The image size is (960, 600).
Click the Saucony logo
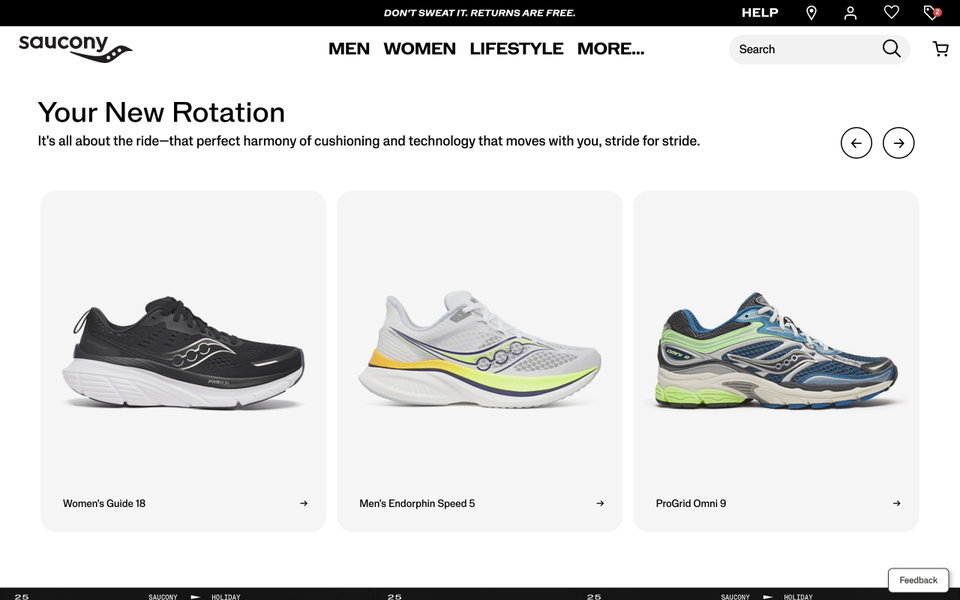pos(75,48)
